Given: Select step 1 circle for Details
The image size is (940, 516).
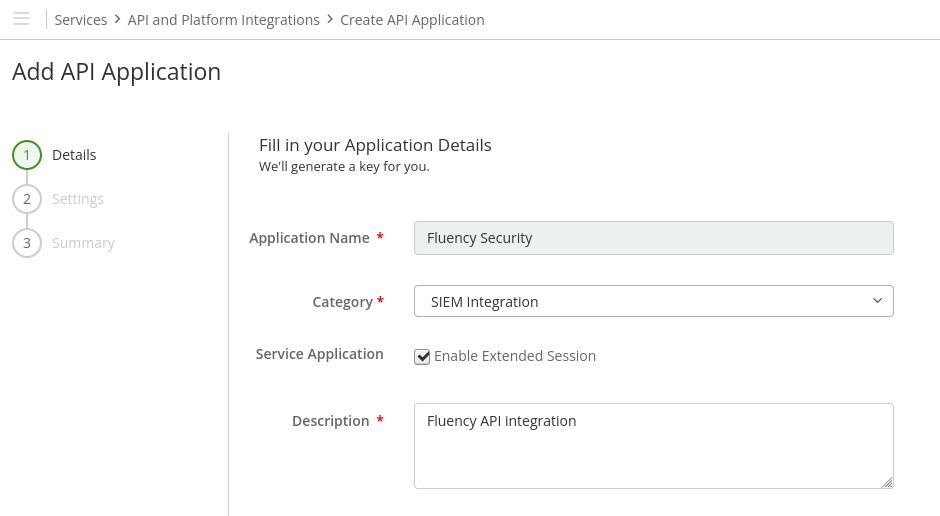Looking at the screenshot, I should (27, 155).
